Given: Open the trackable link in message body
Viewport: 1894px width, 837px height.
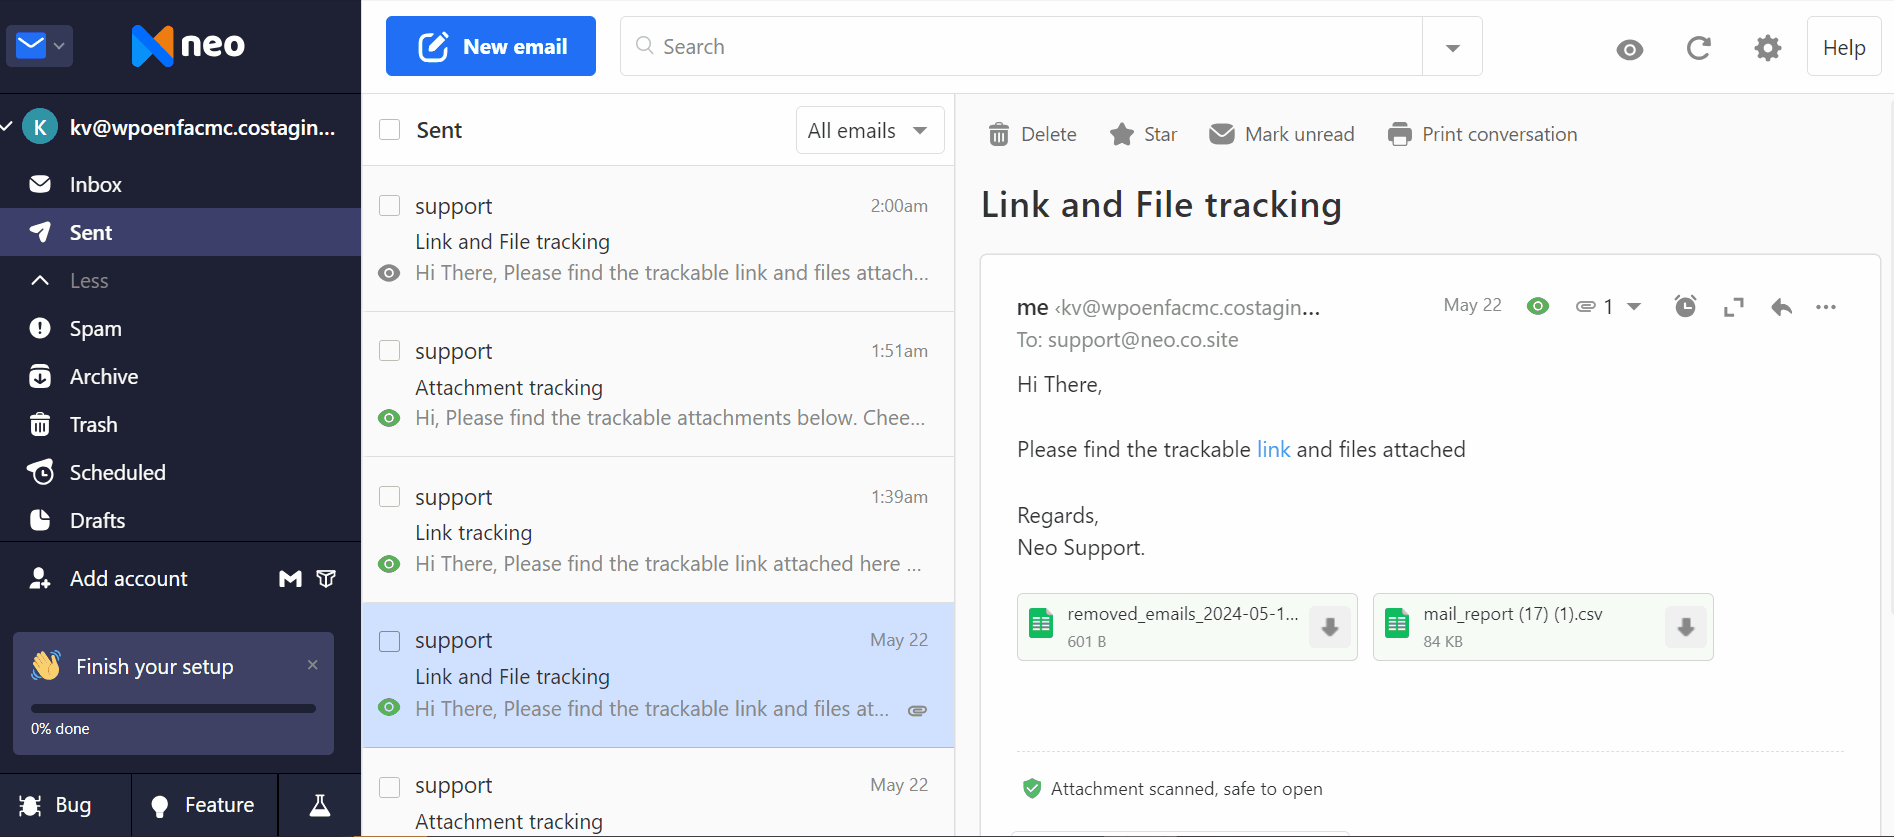Looking at the screenshot, I should pos(1273,449).
